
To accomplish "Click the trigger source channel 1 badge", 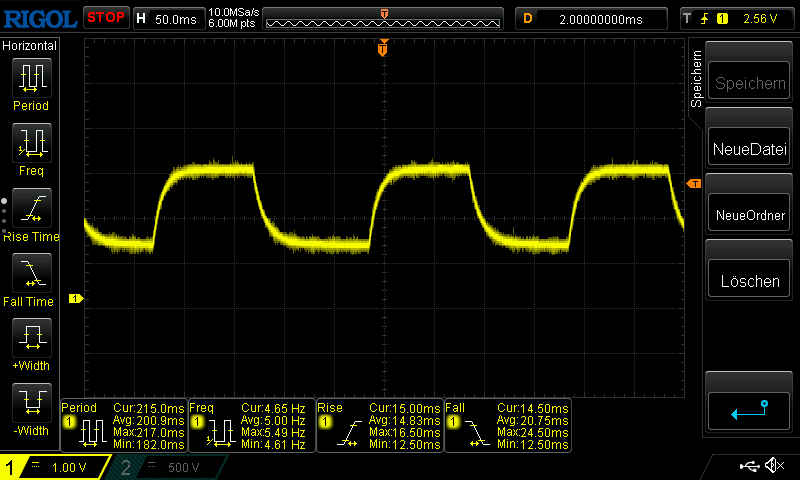I will (x=722, y=19).
